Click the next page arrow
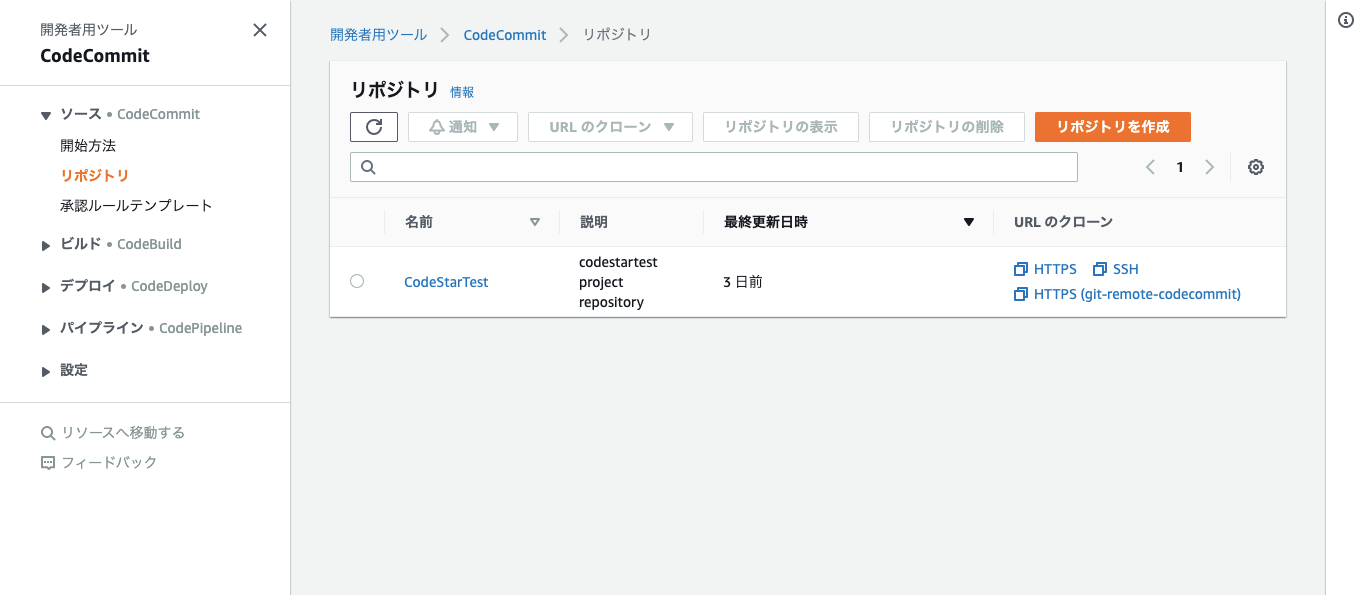Viewport: 1366px width, 595px height. [1210, 167]
